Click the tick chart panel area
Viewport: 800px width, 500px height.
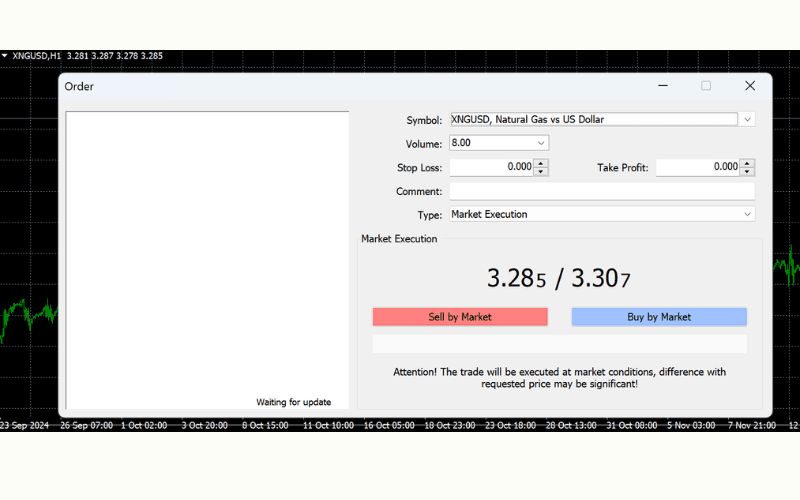207,255
